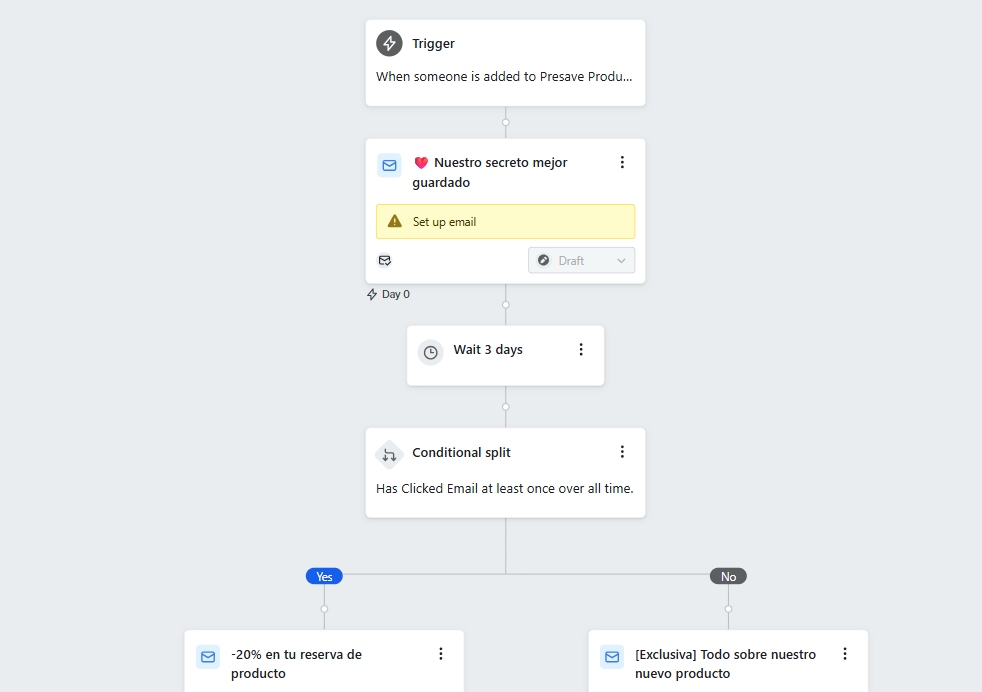Click the email icon on Exclusiva product card
This screenshot has width=982, height=692.
point(611,657)
